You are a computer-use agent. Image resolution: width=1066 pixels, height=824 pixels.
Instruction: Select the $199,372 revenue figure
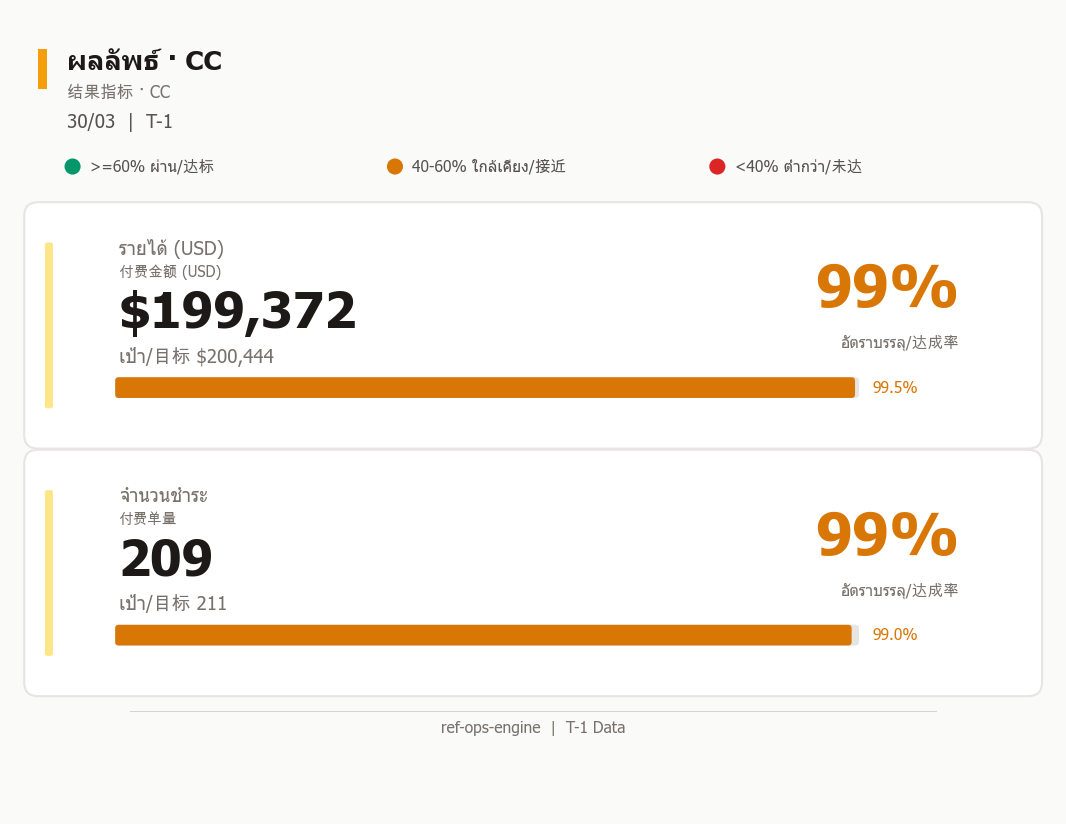coord(237,311)
